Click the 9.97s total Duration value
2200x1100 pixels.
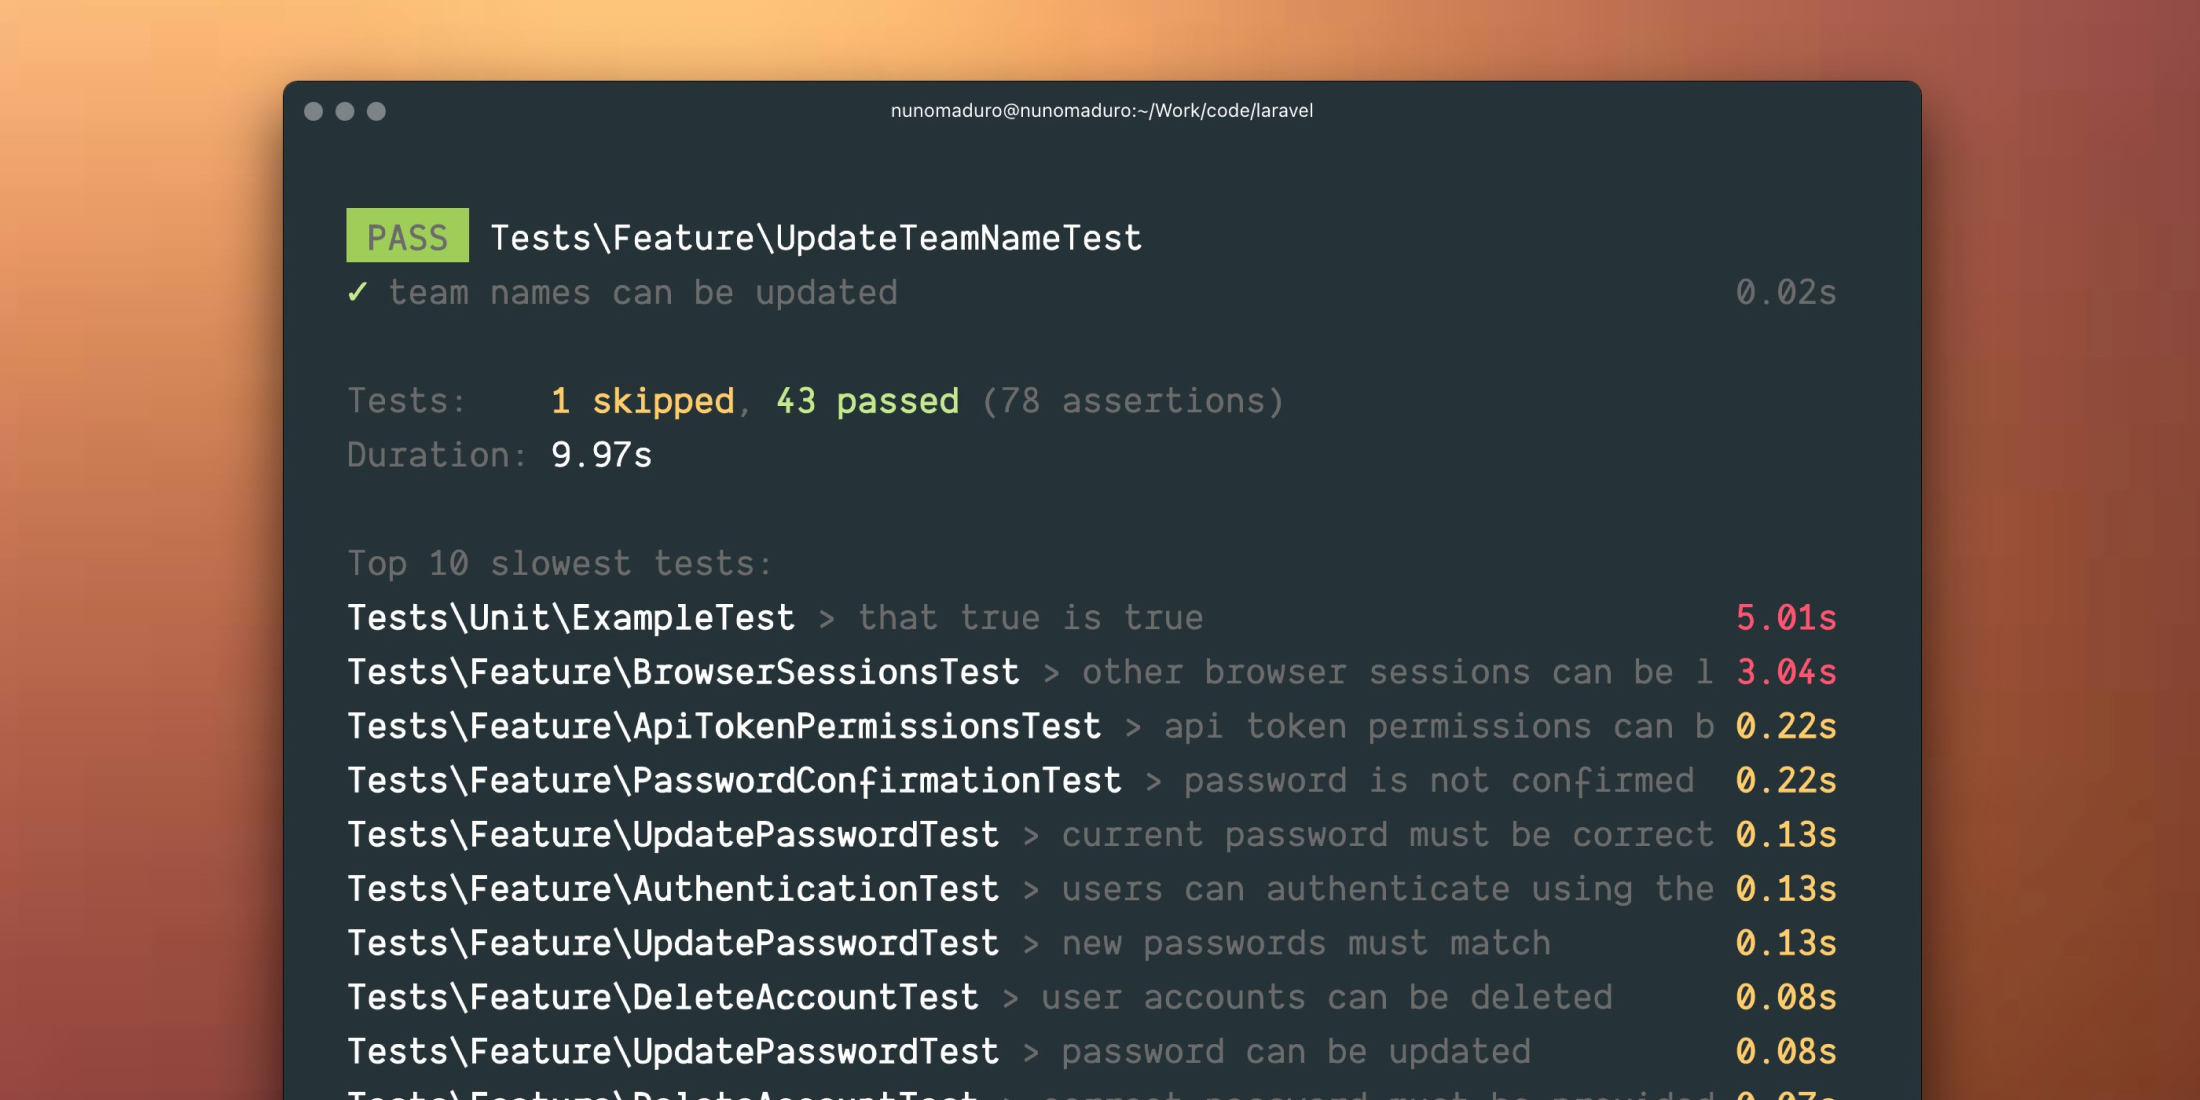[x=601, y=454]
